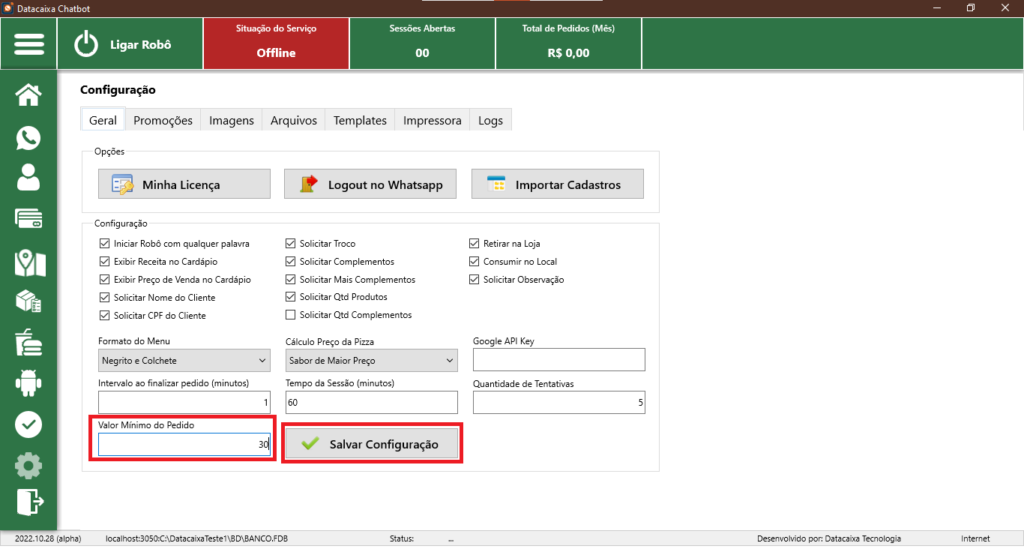Enable Solicitar Qtd Complementos checkbox
This screenshot has height=549, width=1024.
[291, 315]
